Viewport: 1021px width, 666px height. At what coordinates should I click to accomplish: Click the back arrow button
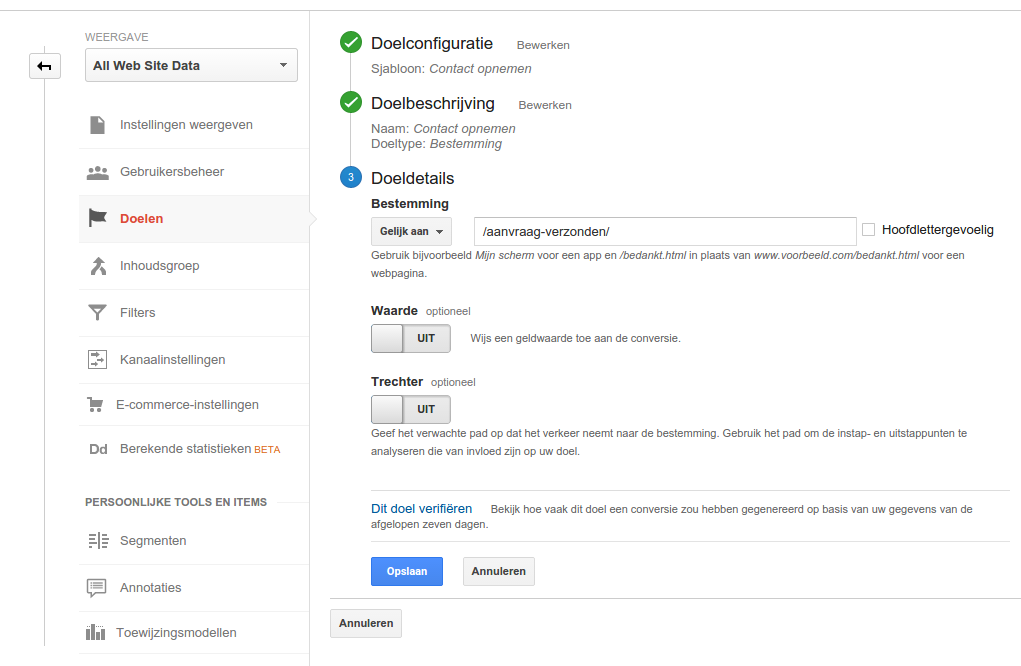point(44,66)
